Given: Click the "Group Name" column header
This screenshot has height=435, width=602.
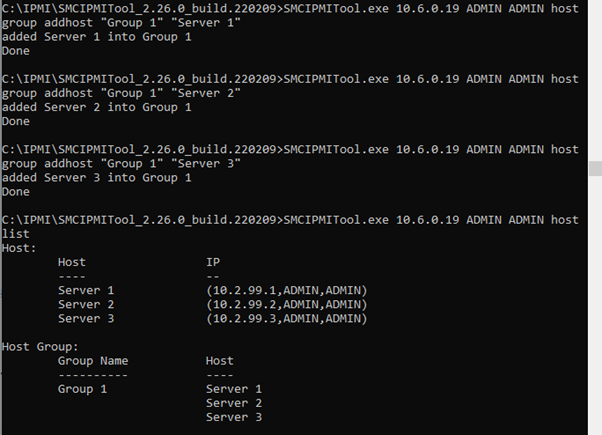Looking at the screenshot, I should pos(93,360).
